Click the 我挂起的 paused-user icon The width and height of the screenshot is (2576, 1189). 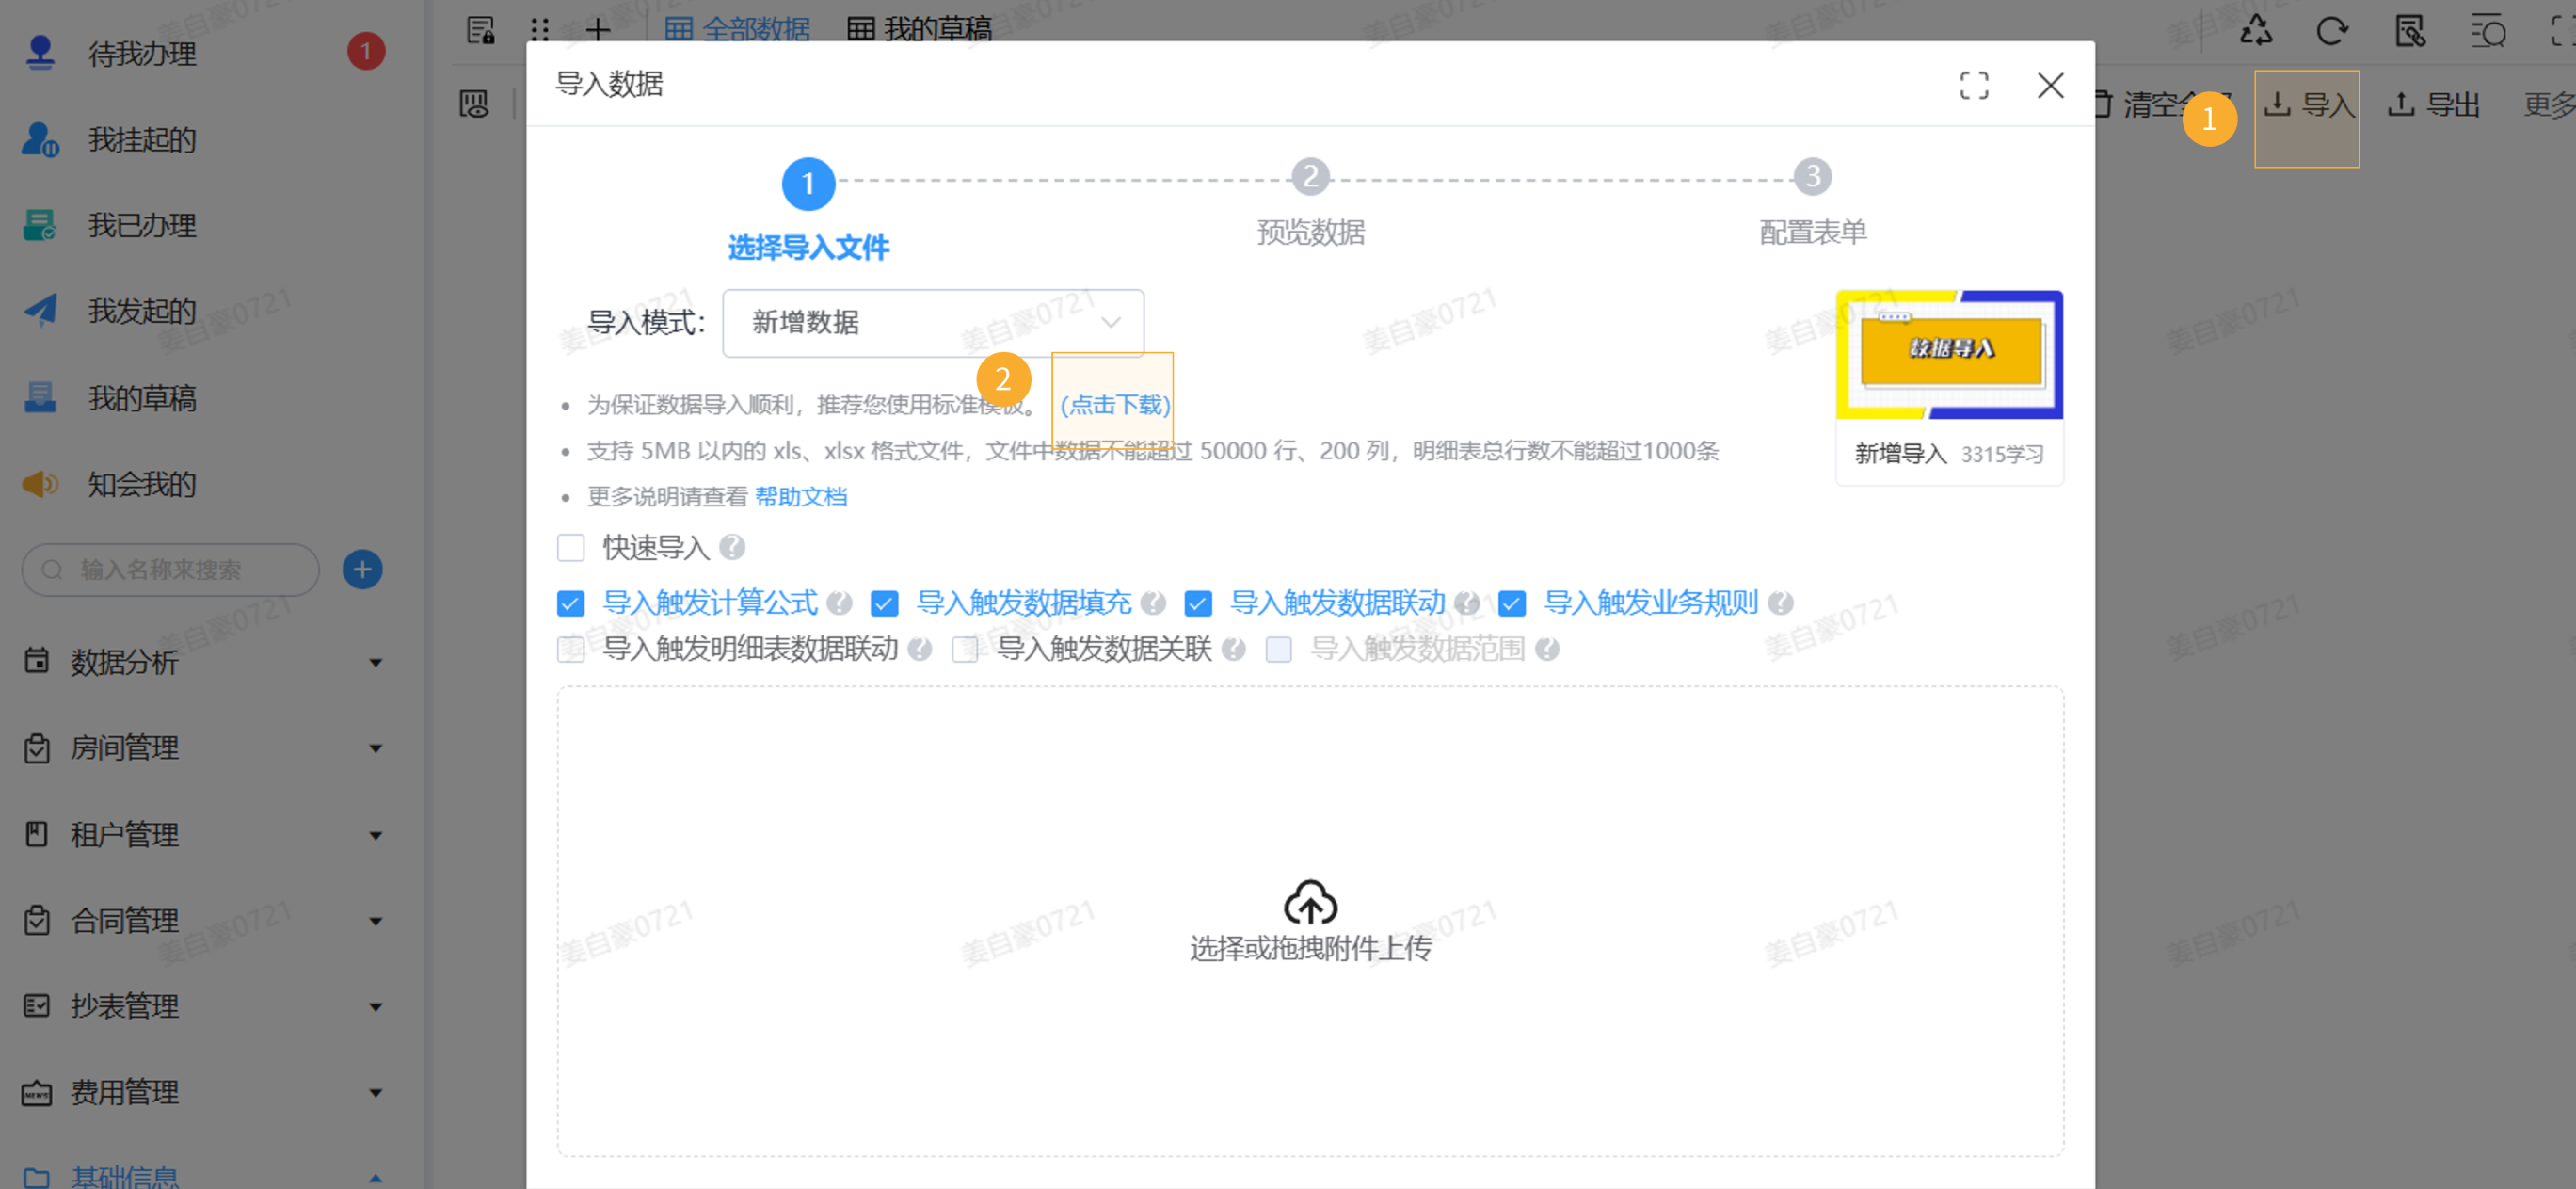40,139
